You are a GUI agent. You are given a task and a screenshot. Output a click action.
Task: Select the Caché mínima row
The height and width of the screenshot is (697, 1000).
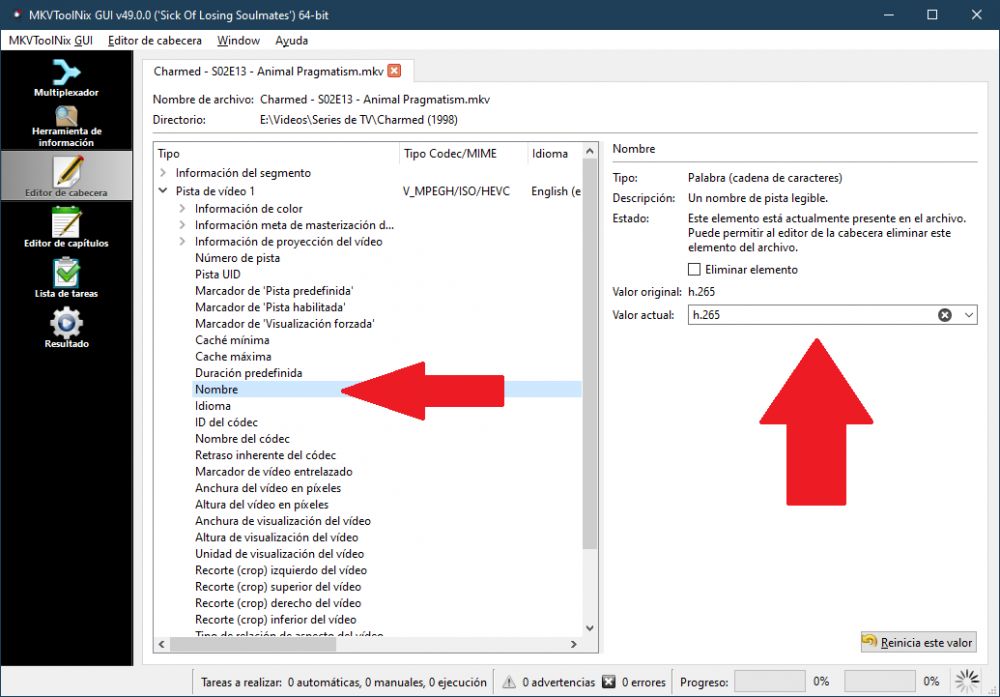point(232,341)
